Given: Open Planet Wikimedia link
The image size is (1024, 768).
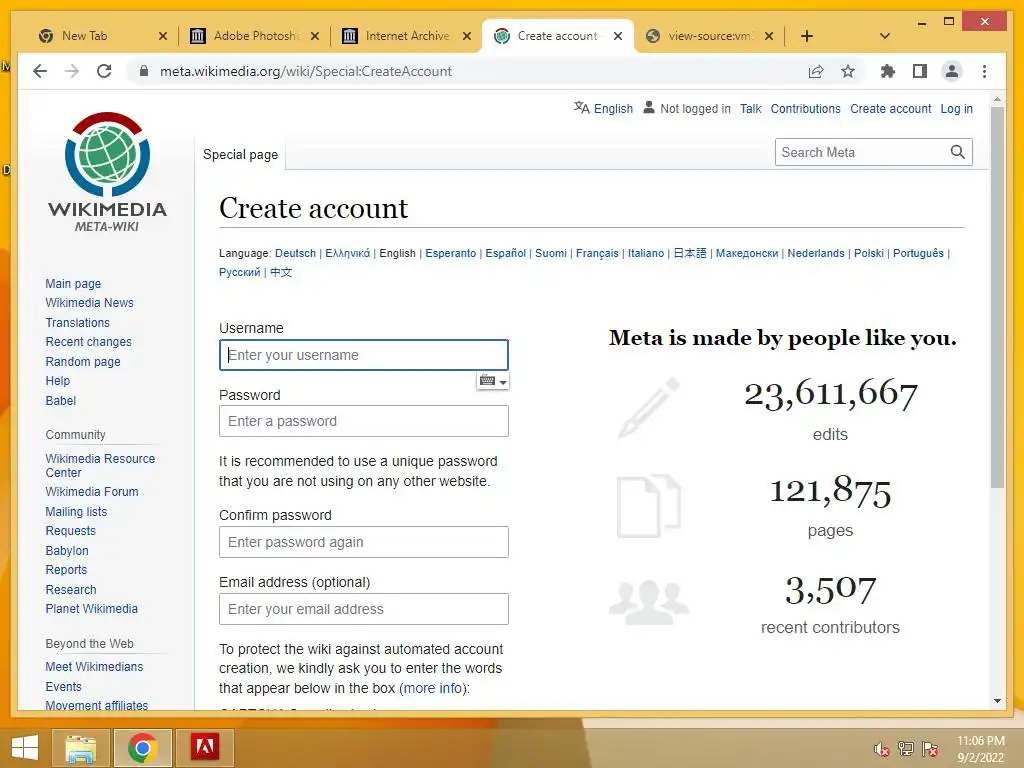Looking at the screenshot, I should tap(91, 608).
